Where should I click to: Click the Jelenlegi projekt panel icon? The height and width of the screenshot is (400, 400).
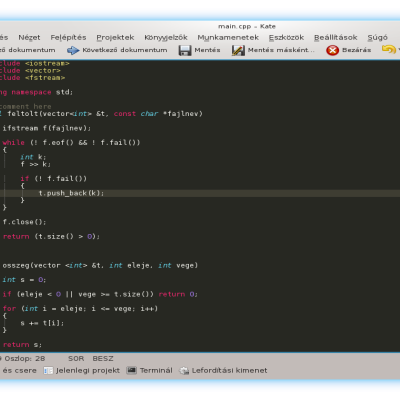[x=48, y=371]
